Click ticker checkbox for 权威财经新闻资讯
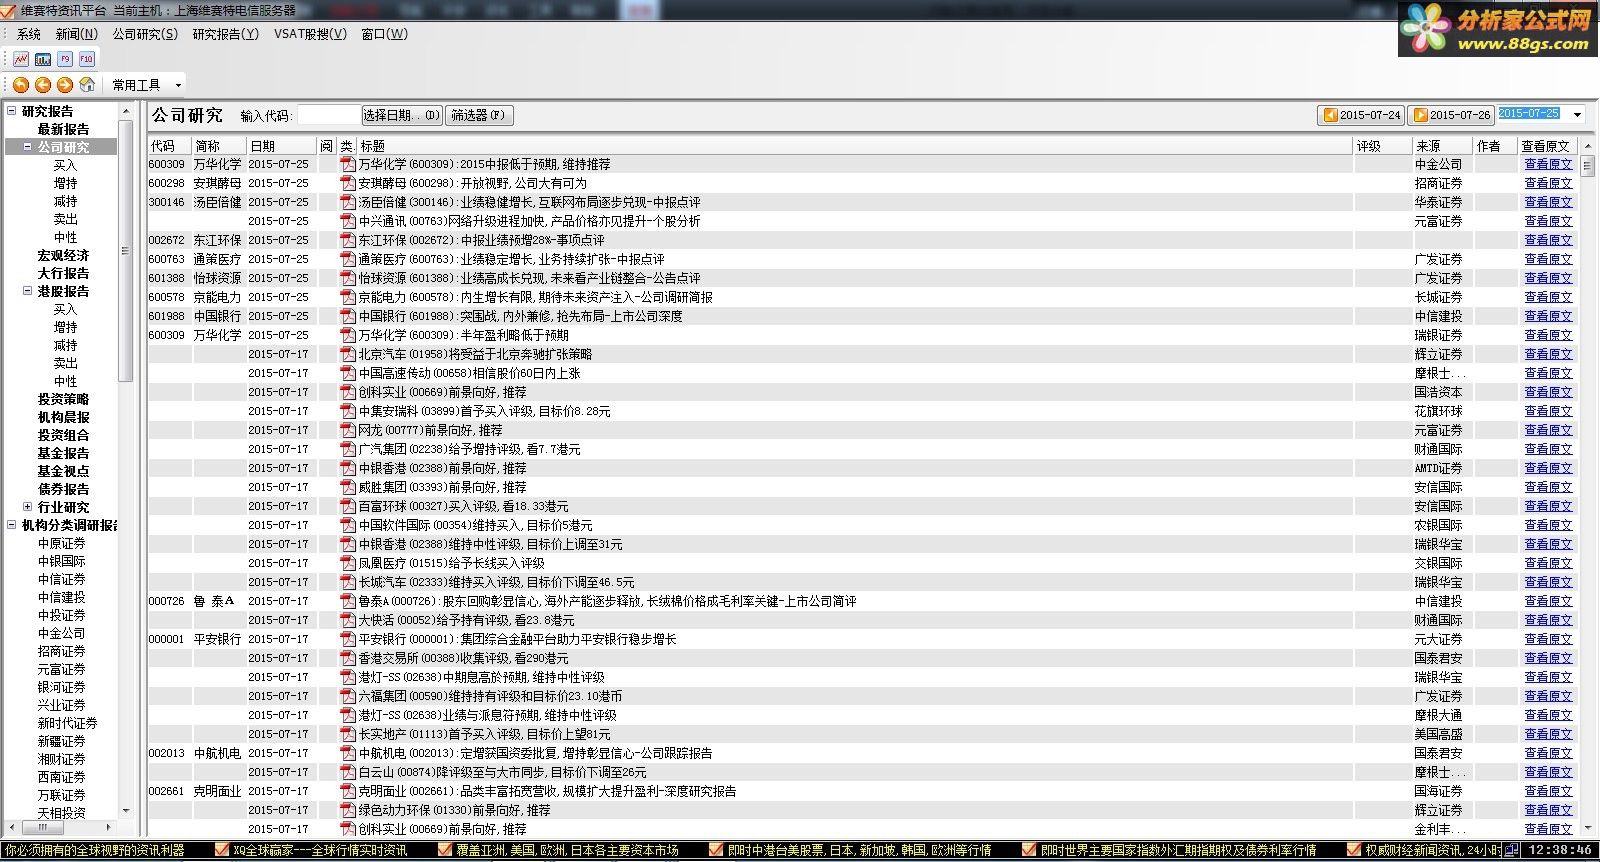 click(x=1354, y=850)
